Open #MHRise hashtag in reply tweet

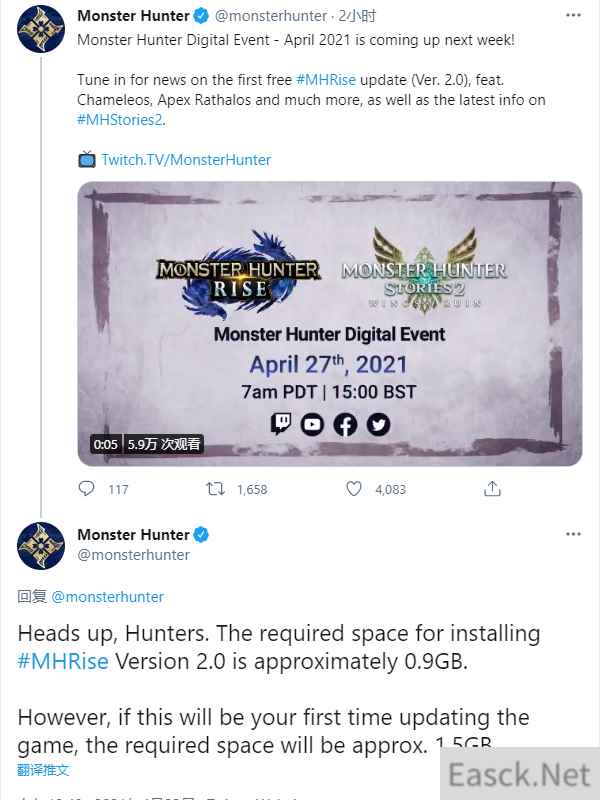tap(63, 661)
